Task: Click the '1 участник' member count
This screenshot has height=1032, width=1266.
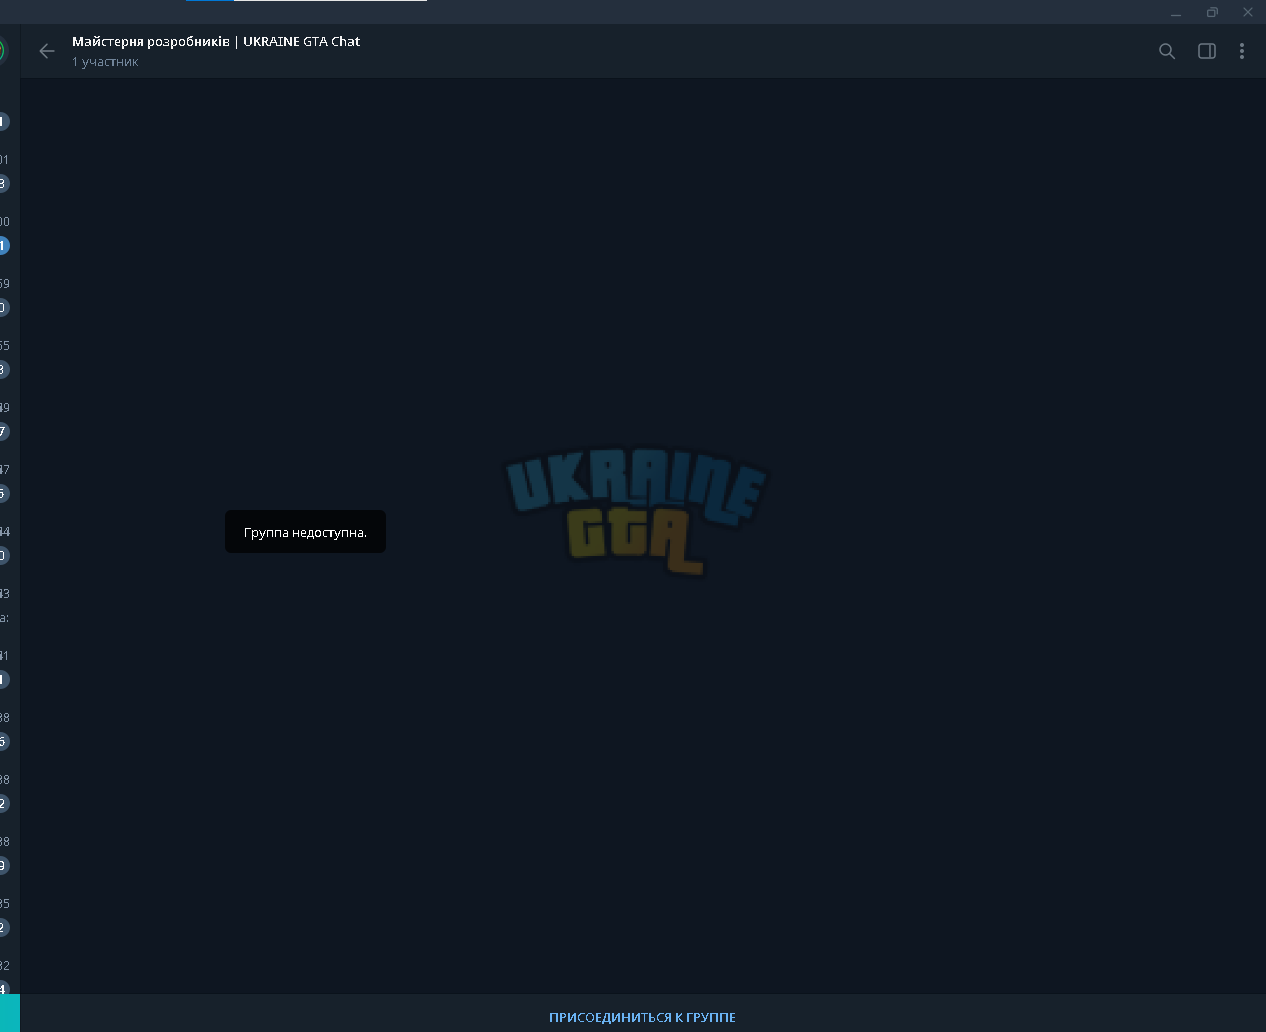Action: click(105, 62)
